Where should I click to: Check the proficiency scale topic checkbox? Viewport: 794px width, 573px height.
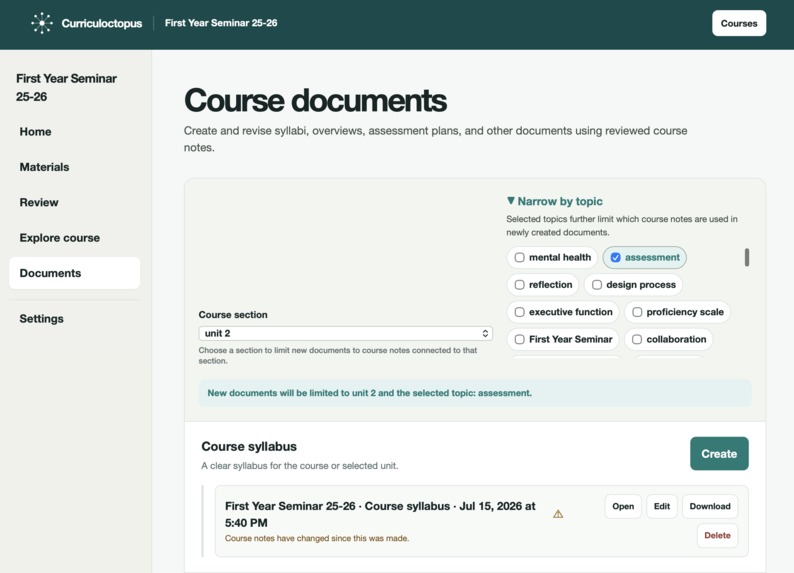coord(637,312)
